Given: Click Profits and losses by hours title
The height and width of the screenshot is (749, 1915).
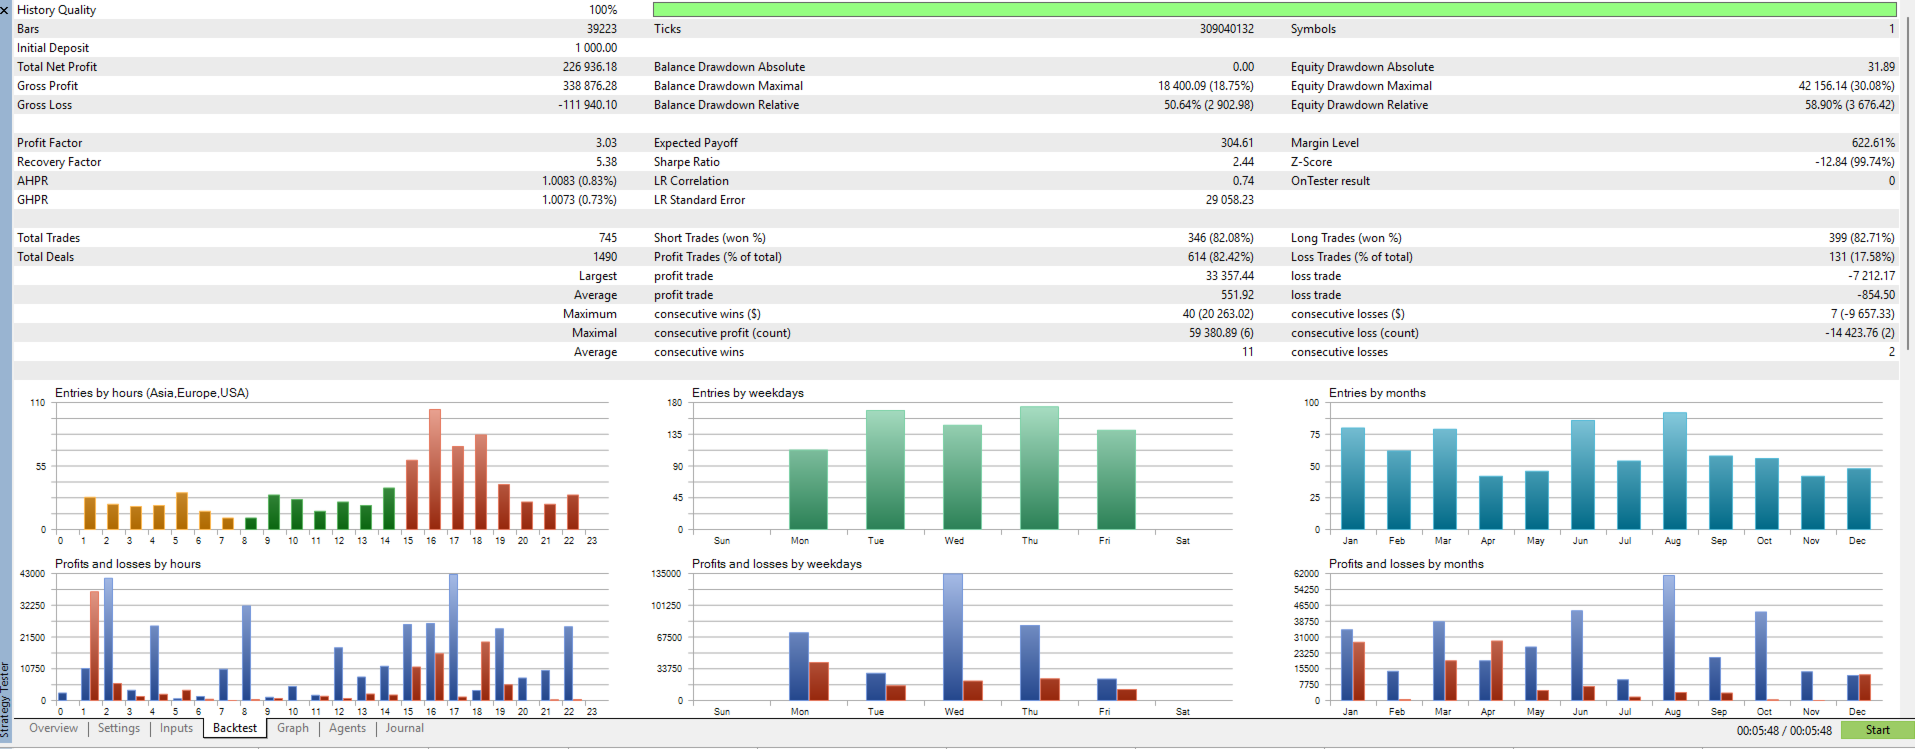Looking at the screenshot, I should coord(128,564).
